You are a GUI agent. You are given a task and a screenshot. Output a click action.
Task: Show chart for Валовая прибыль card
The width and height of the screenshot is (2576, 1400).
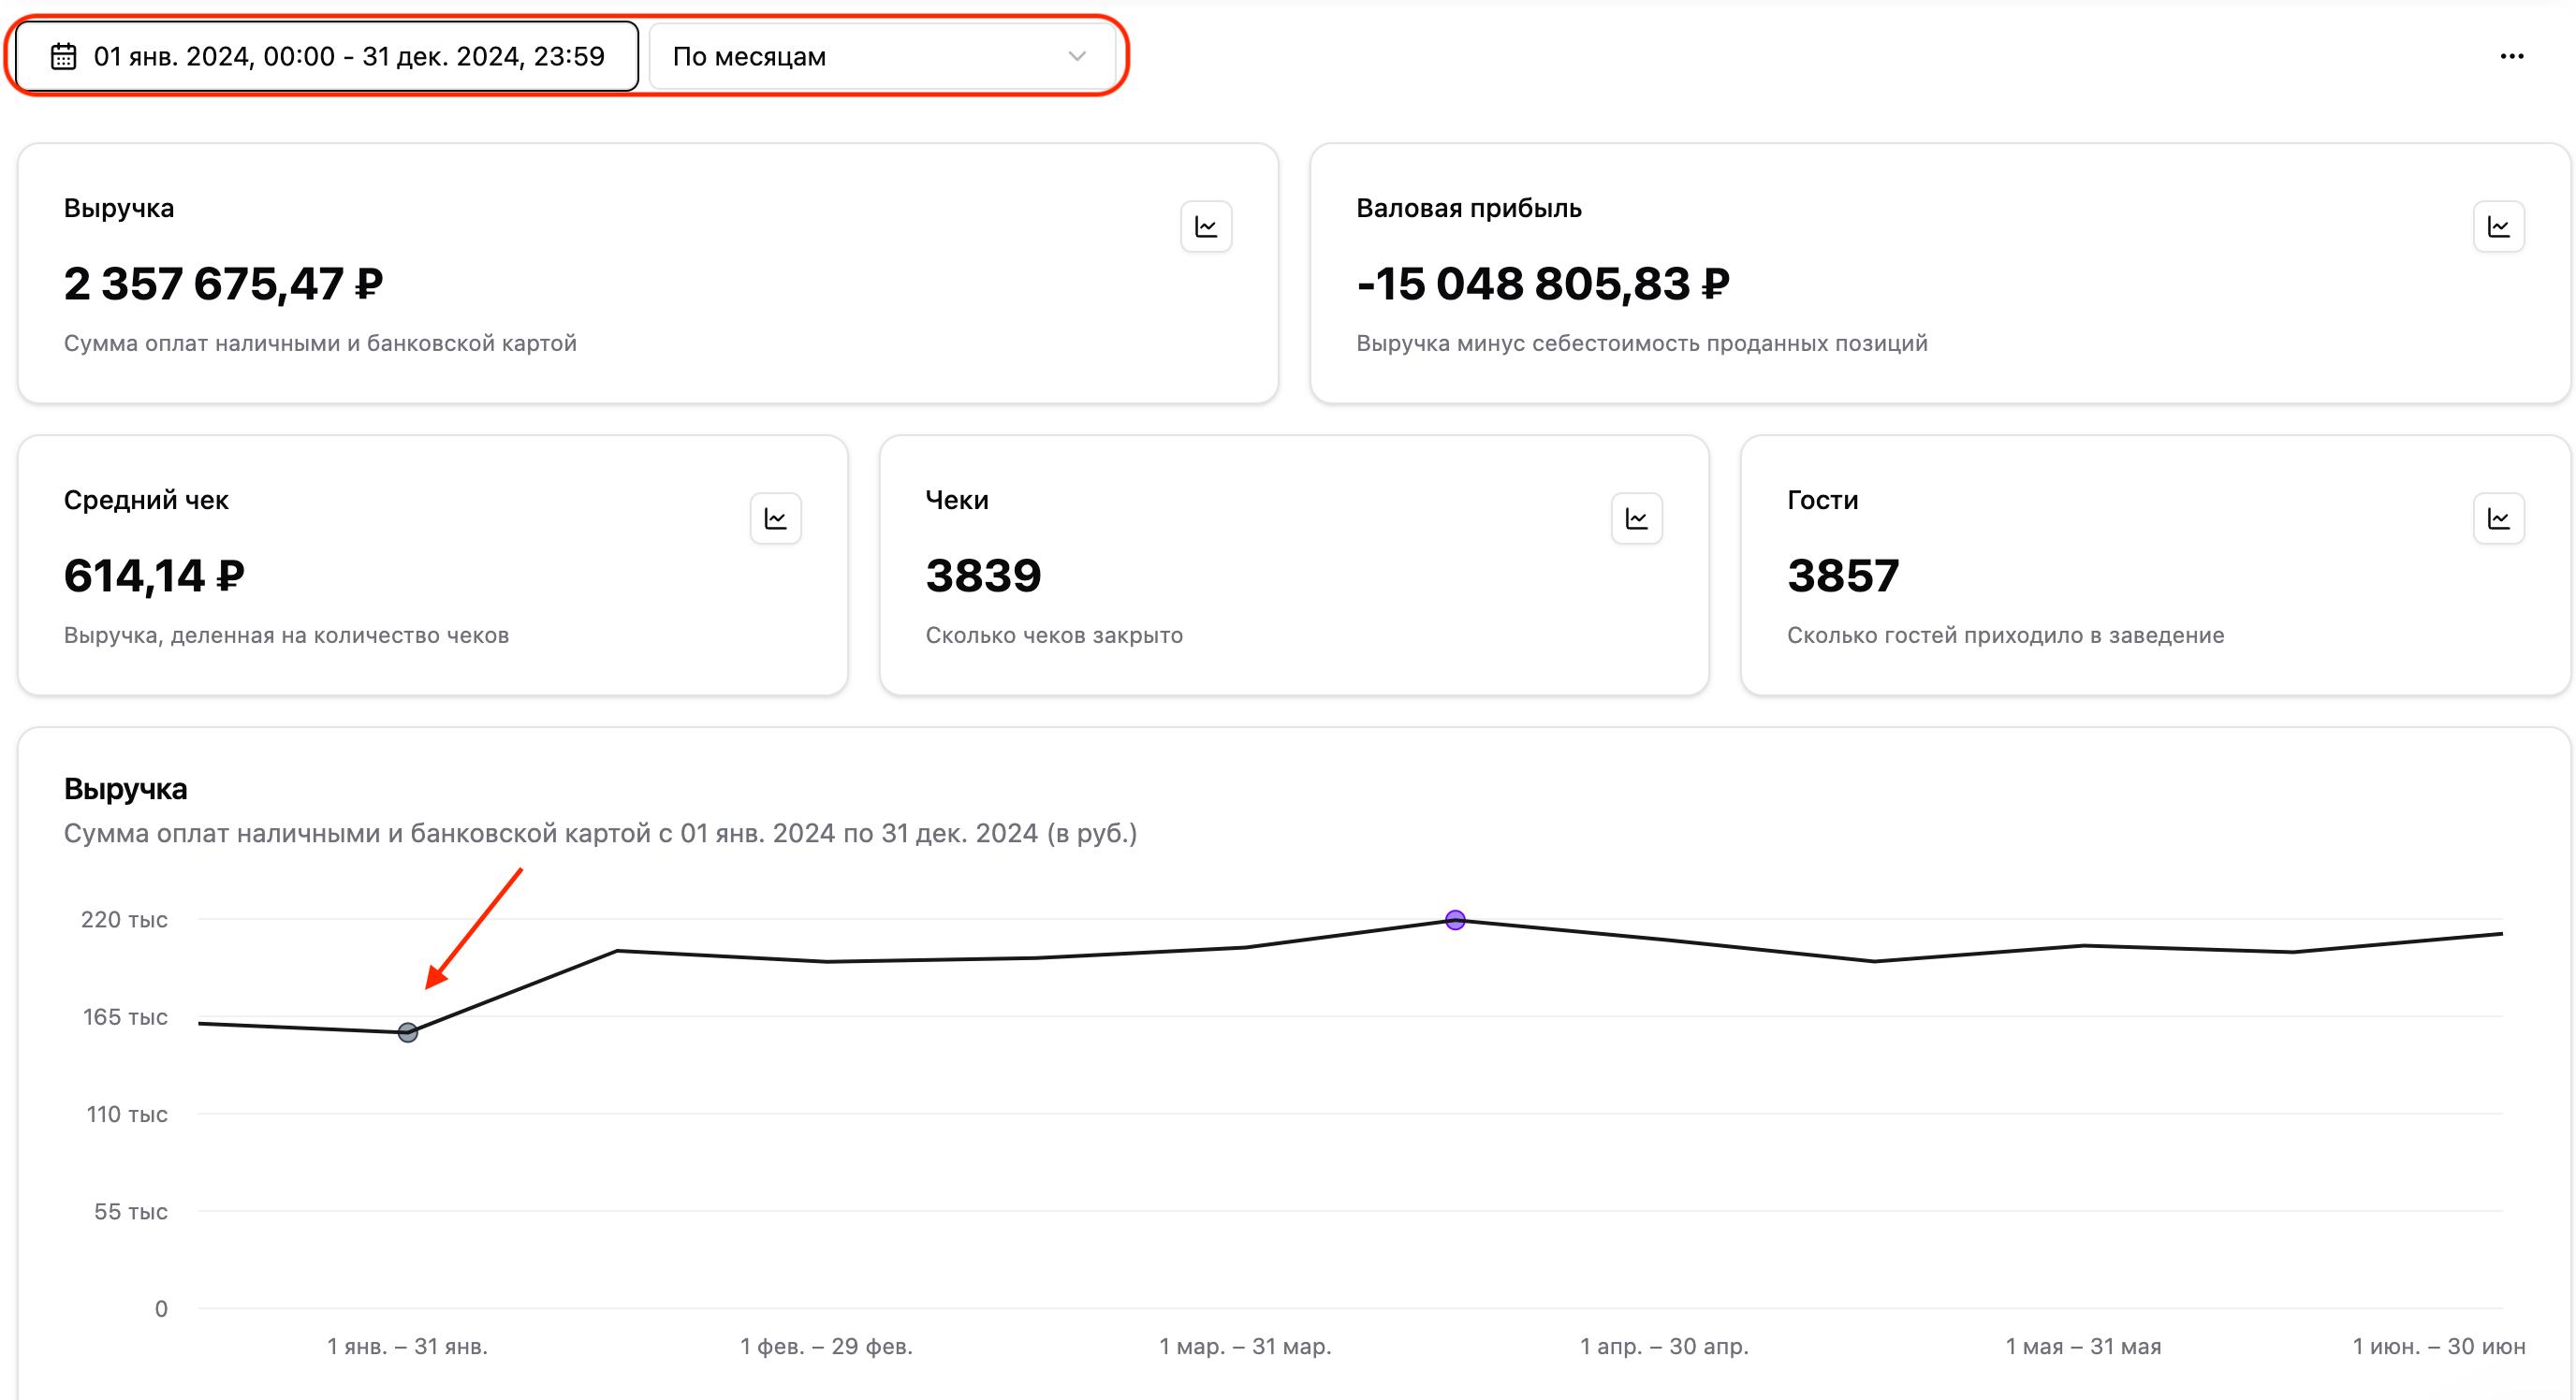click(2498, 227)
